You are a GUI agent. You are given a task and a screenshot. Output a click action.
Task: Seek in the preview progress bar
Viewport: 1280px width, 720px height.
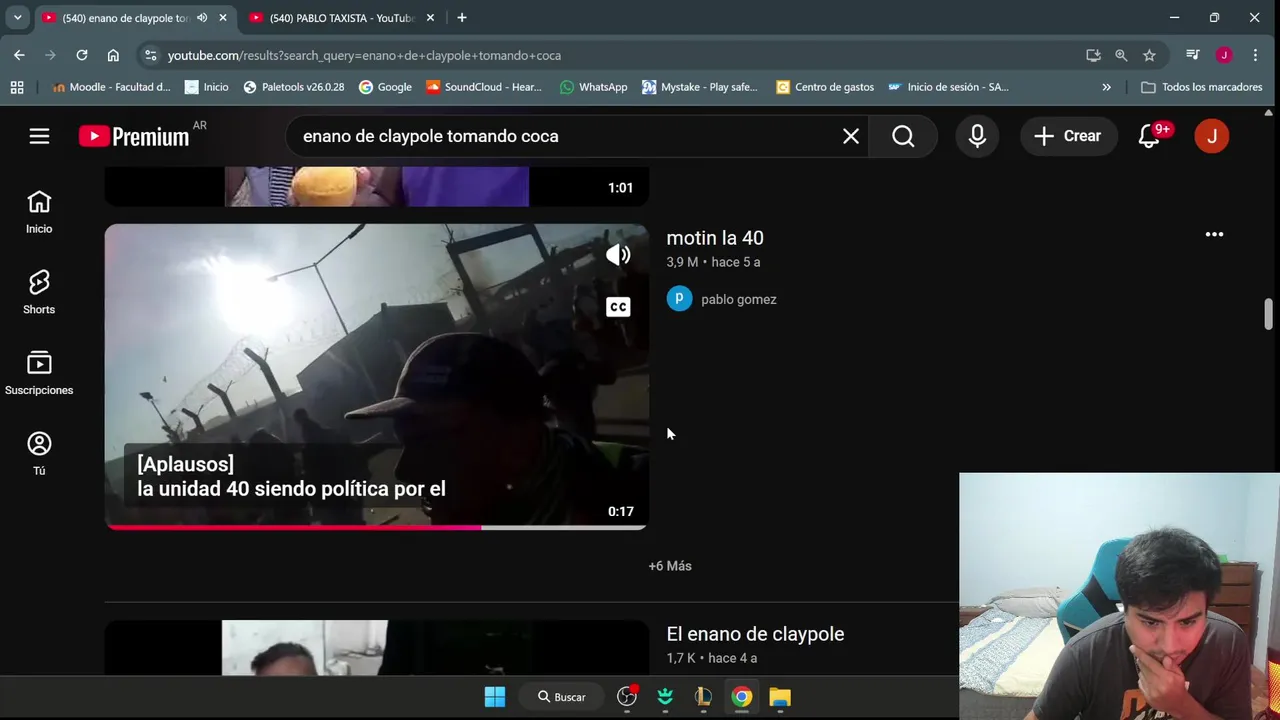coord(377,527)
